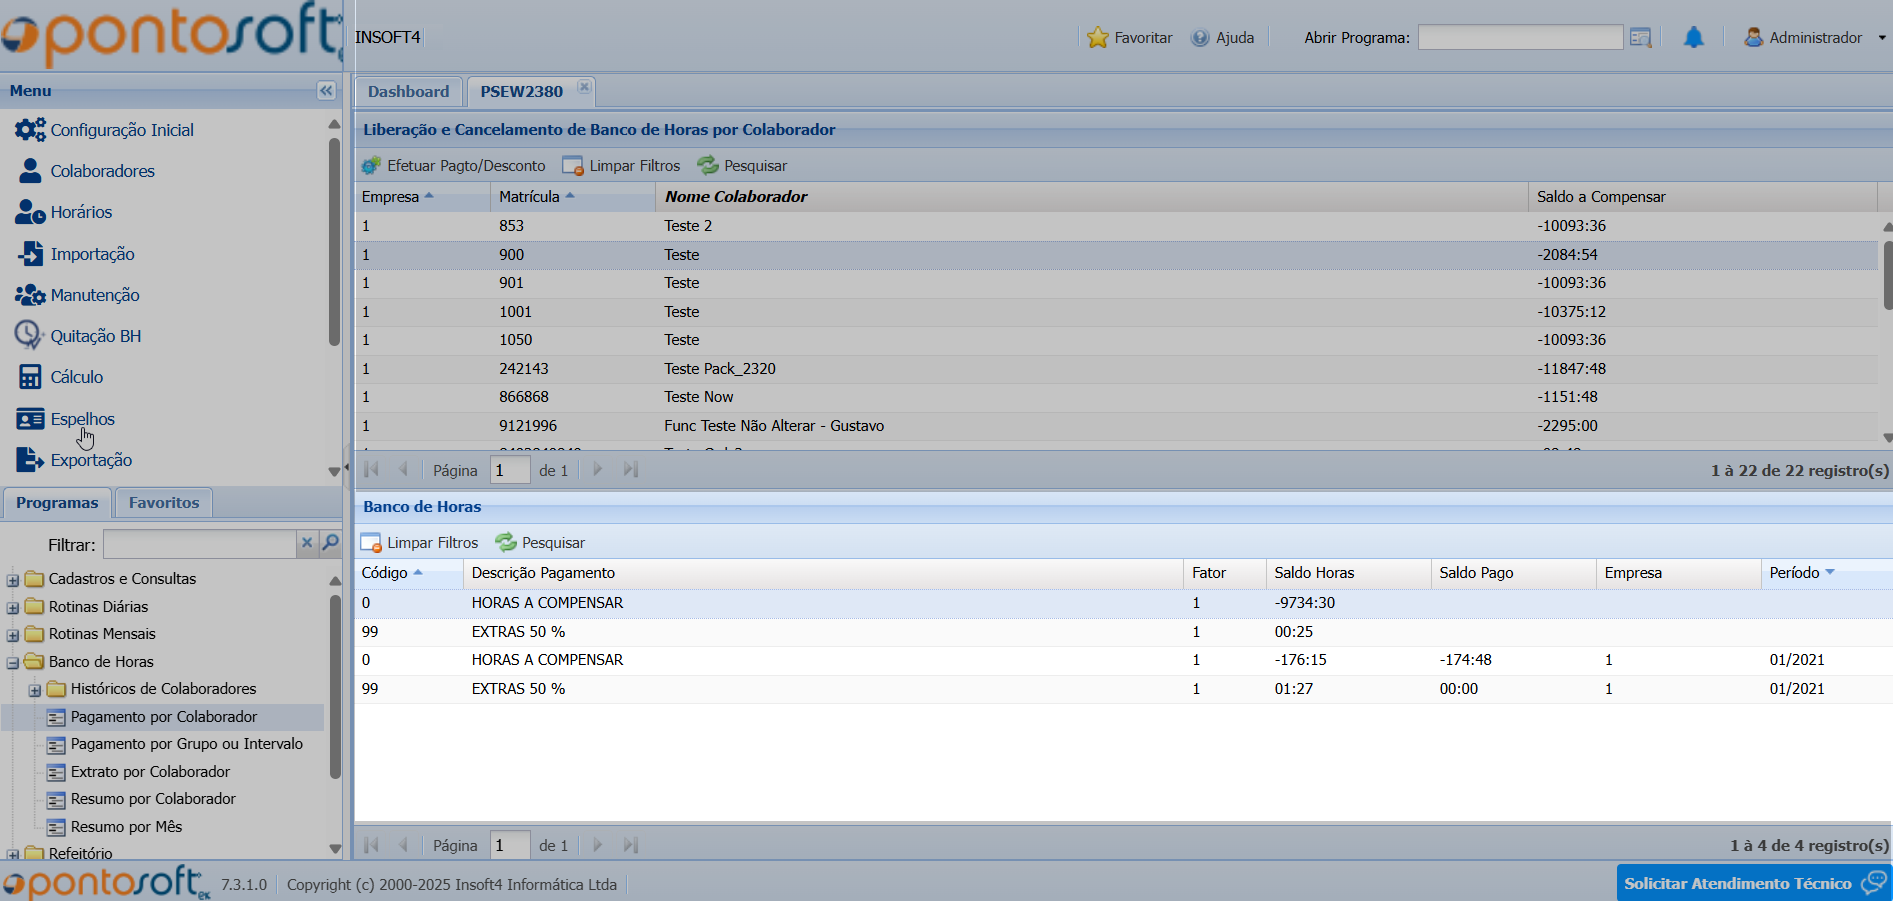Click the Exportação menu icon
The image size is (1893, 901).
tap(30, 460)
